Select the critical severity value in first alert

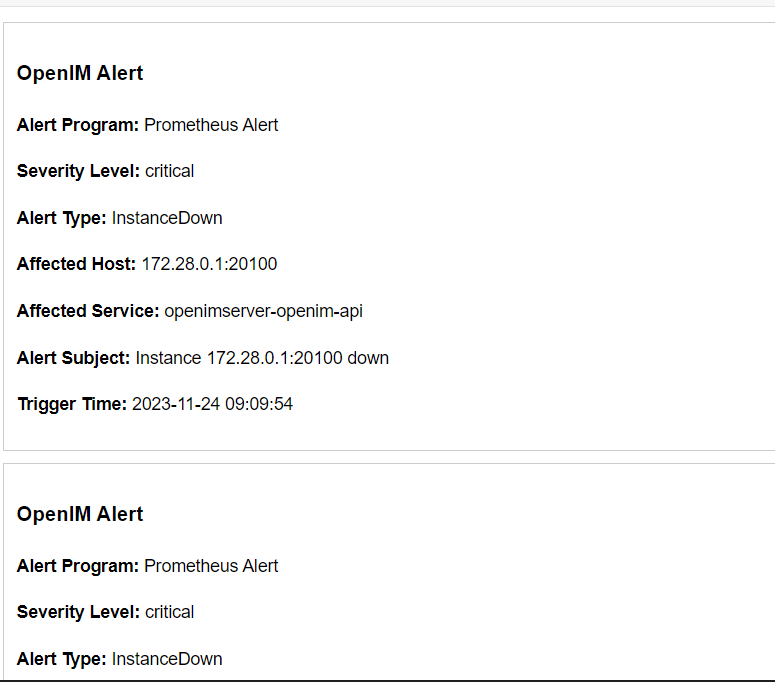pos(169,171)
